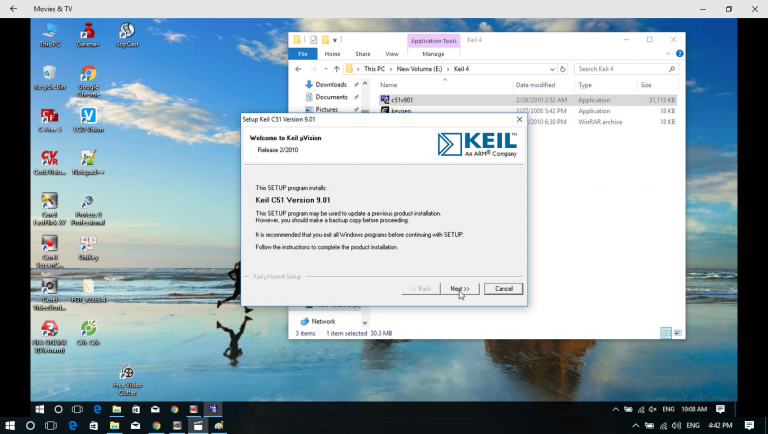Sort by Date modified column header
The width and height of the screenshot is (768, 434).
[535, 85]
